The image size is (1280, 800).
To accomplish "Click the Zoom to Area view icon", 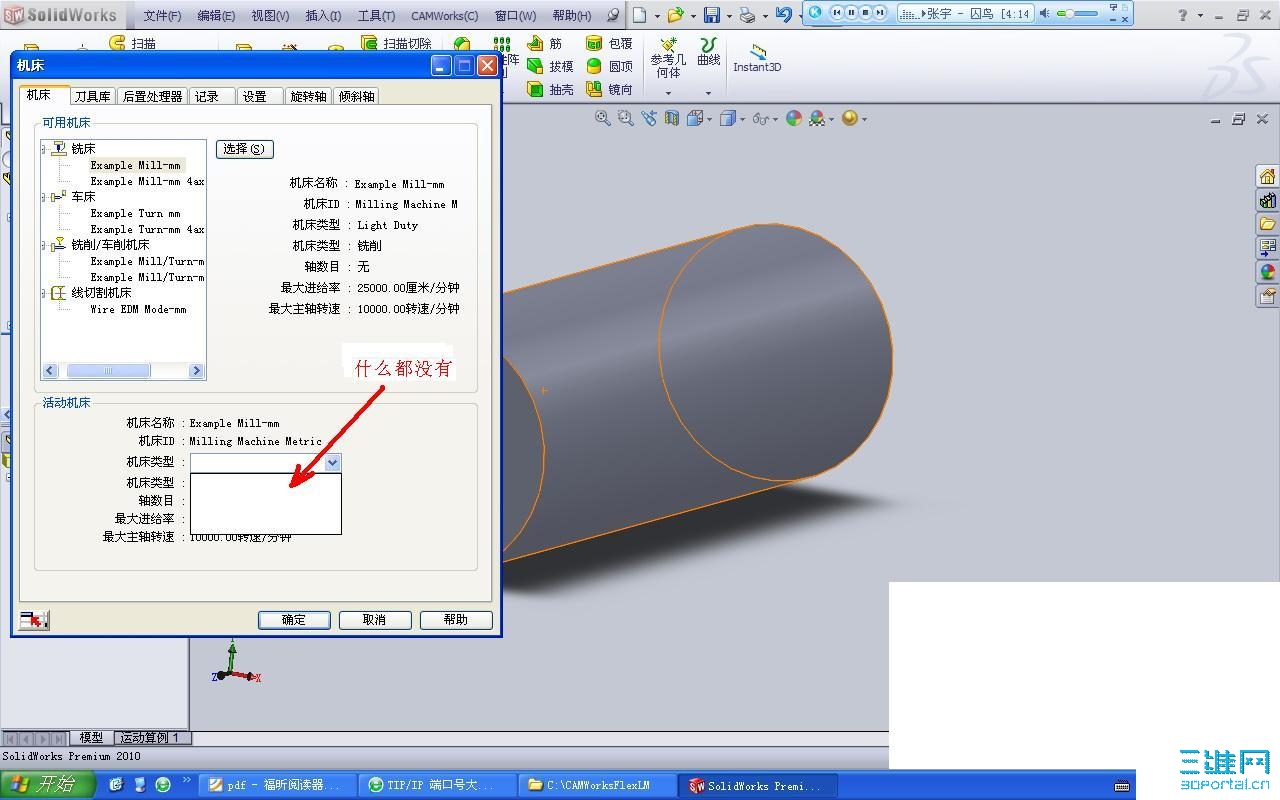I will click(x=625, y=118).
